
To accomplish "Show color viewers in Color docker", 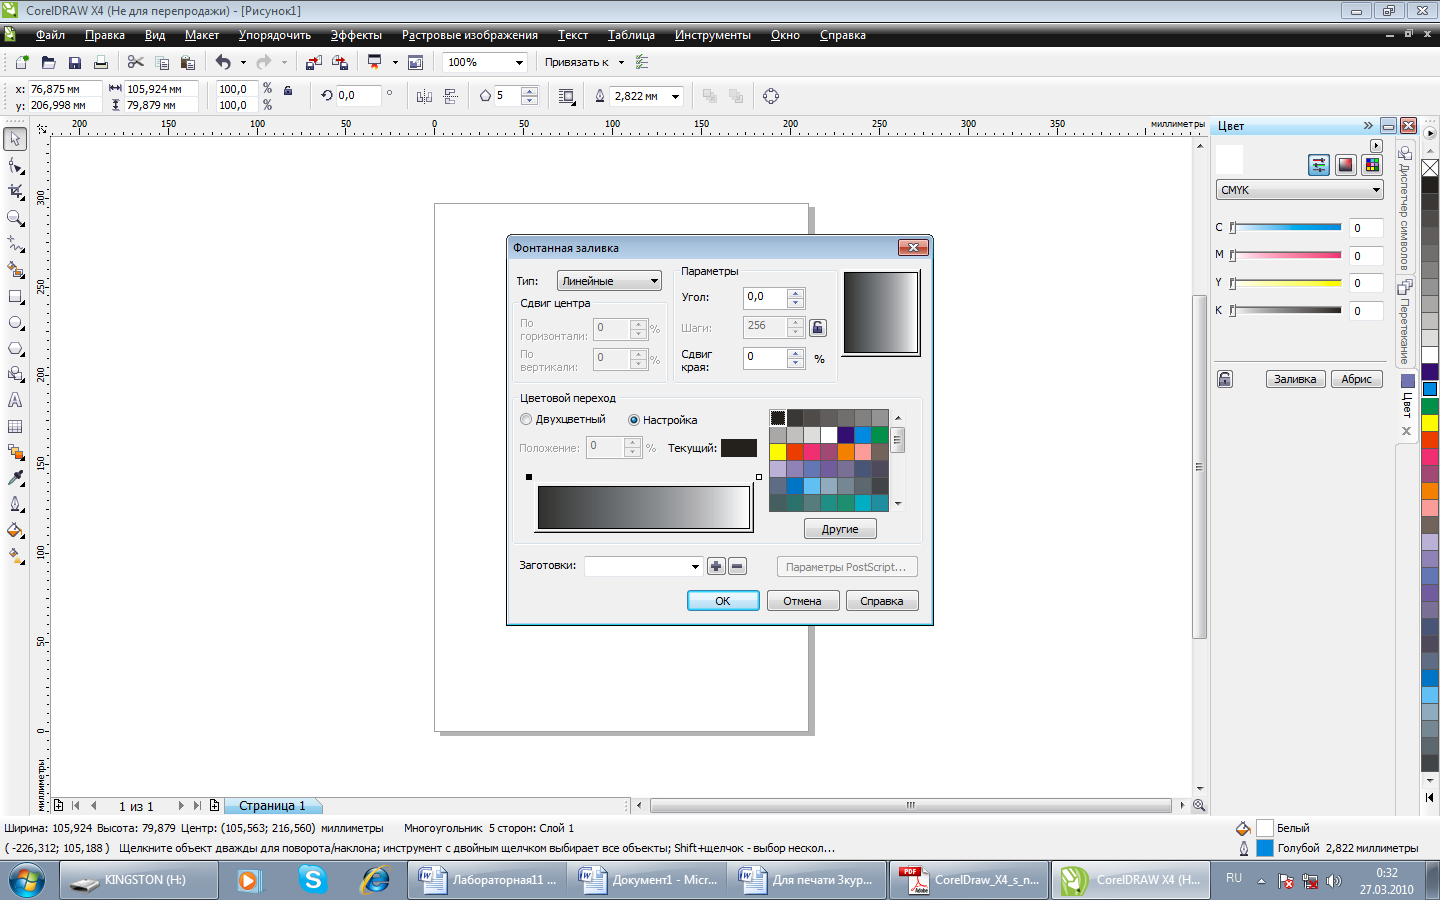I will coord(1346,165).
